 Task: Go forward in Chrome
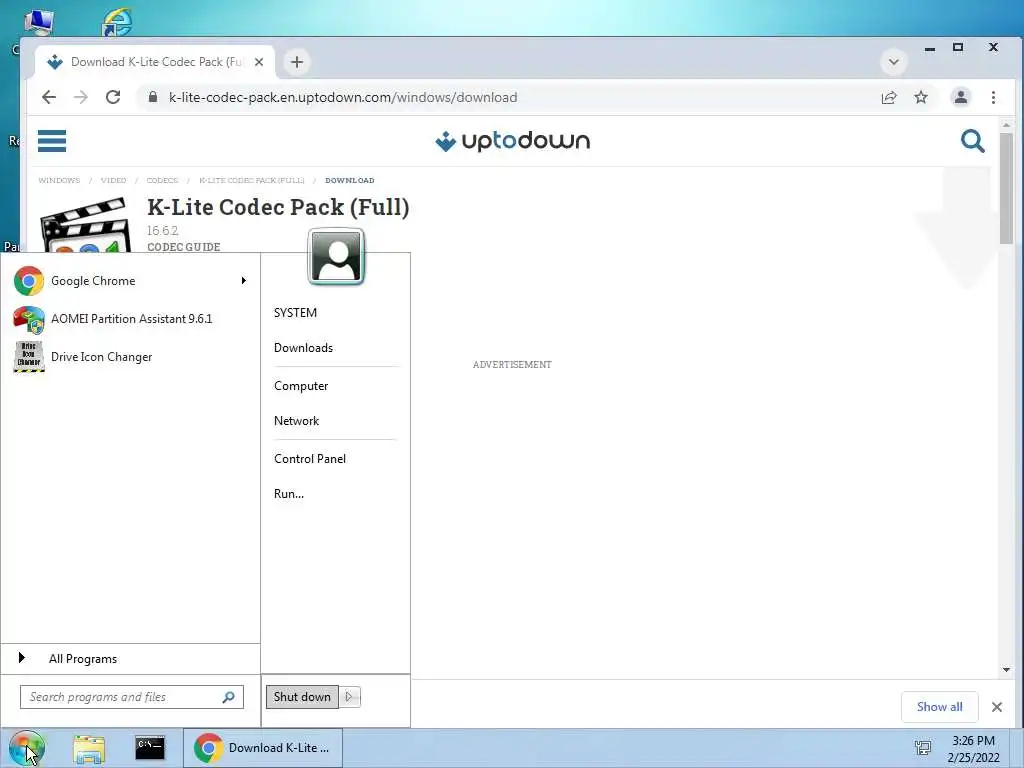click(81, 97)
